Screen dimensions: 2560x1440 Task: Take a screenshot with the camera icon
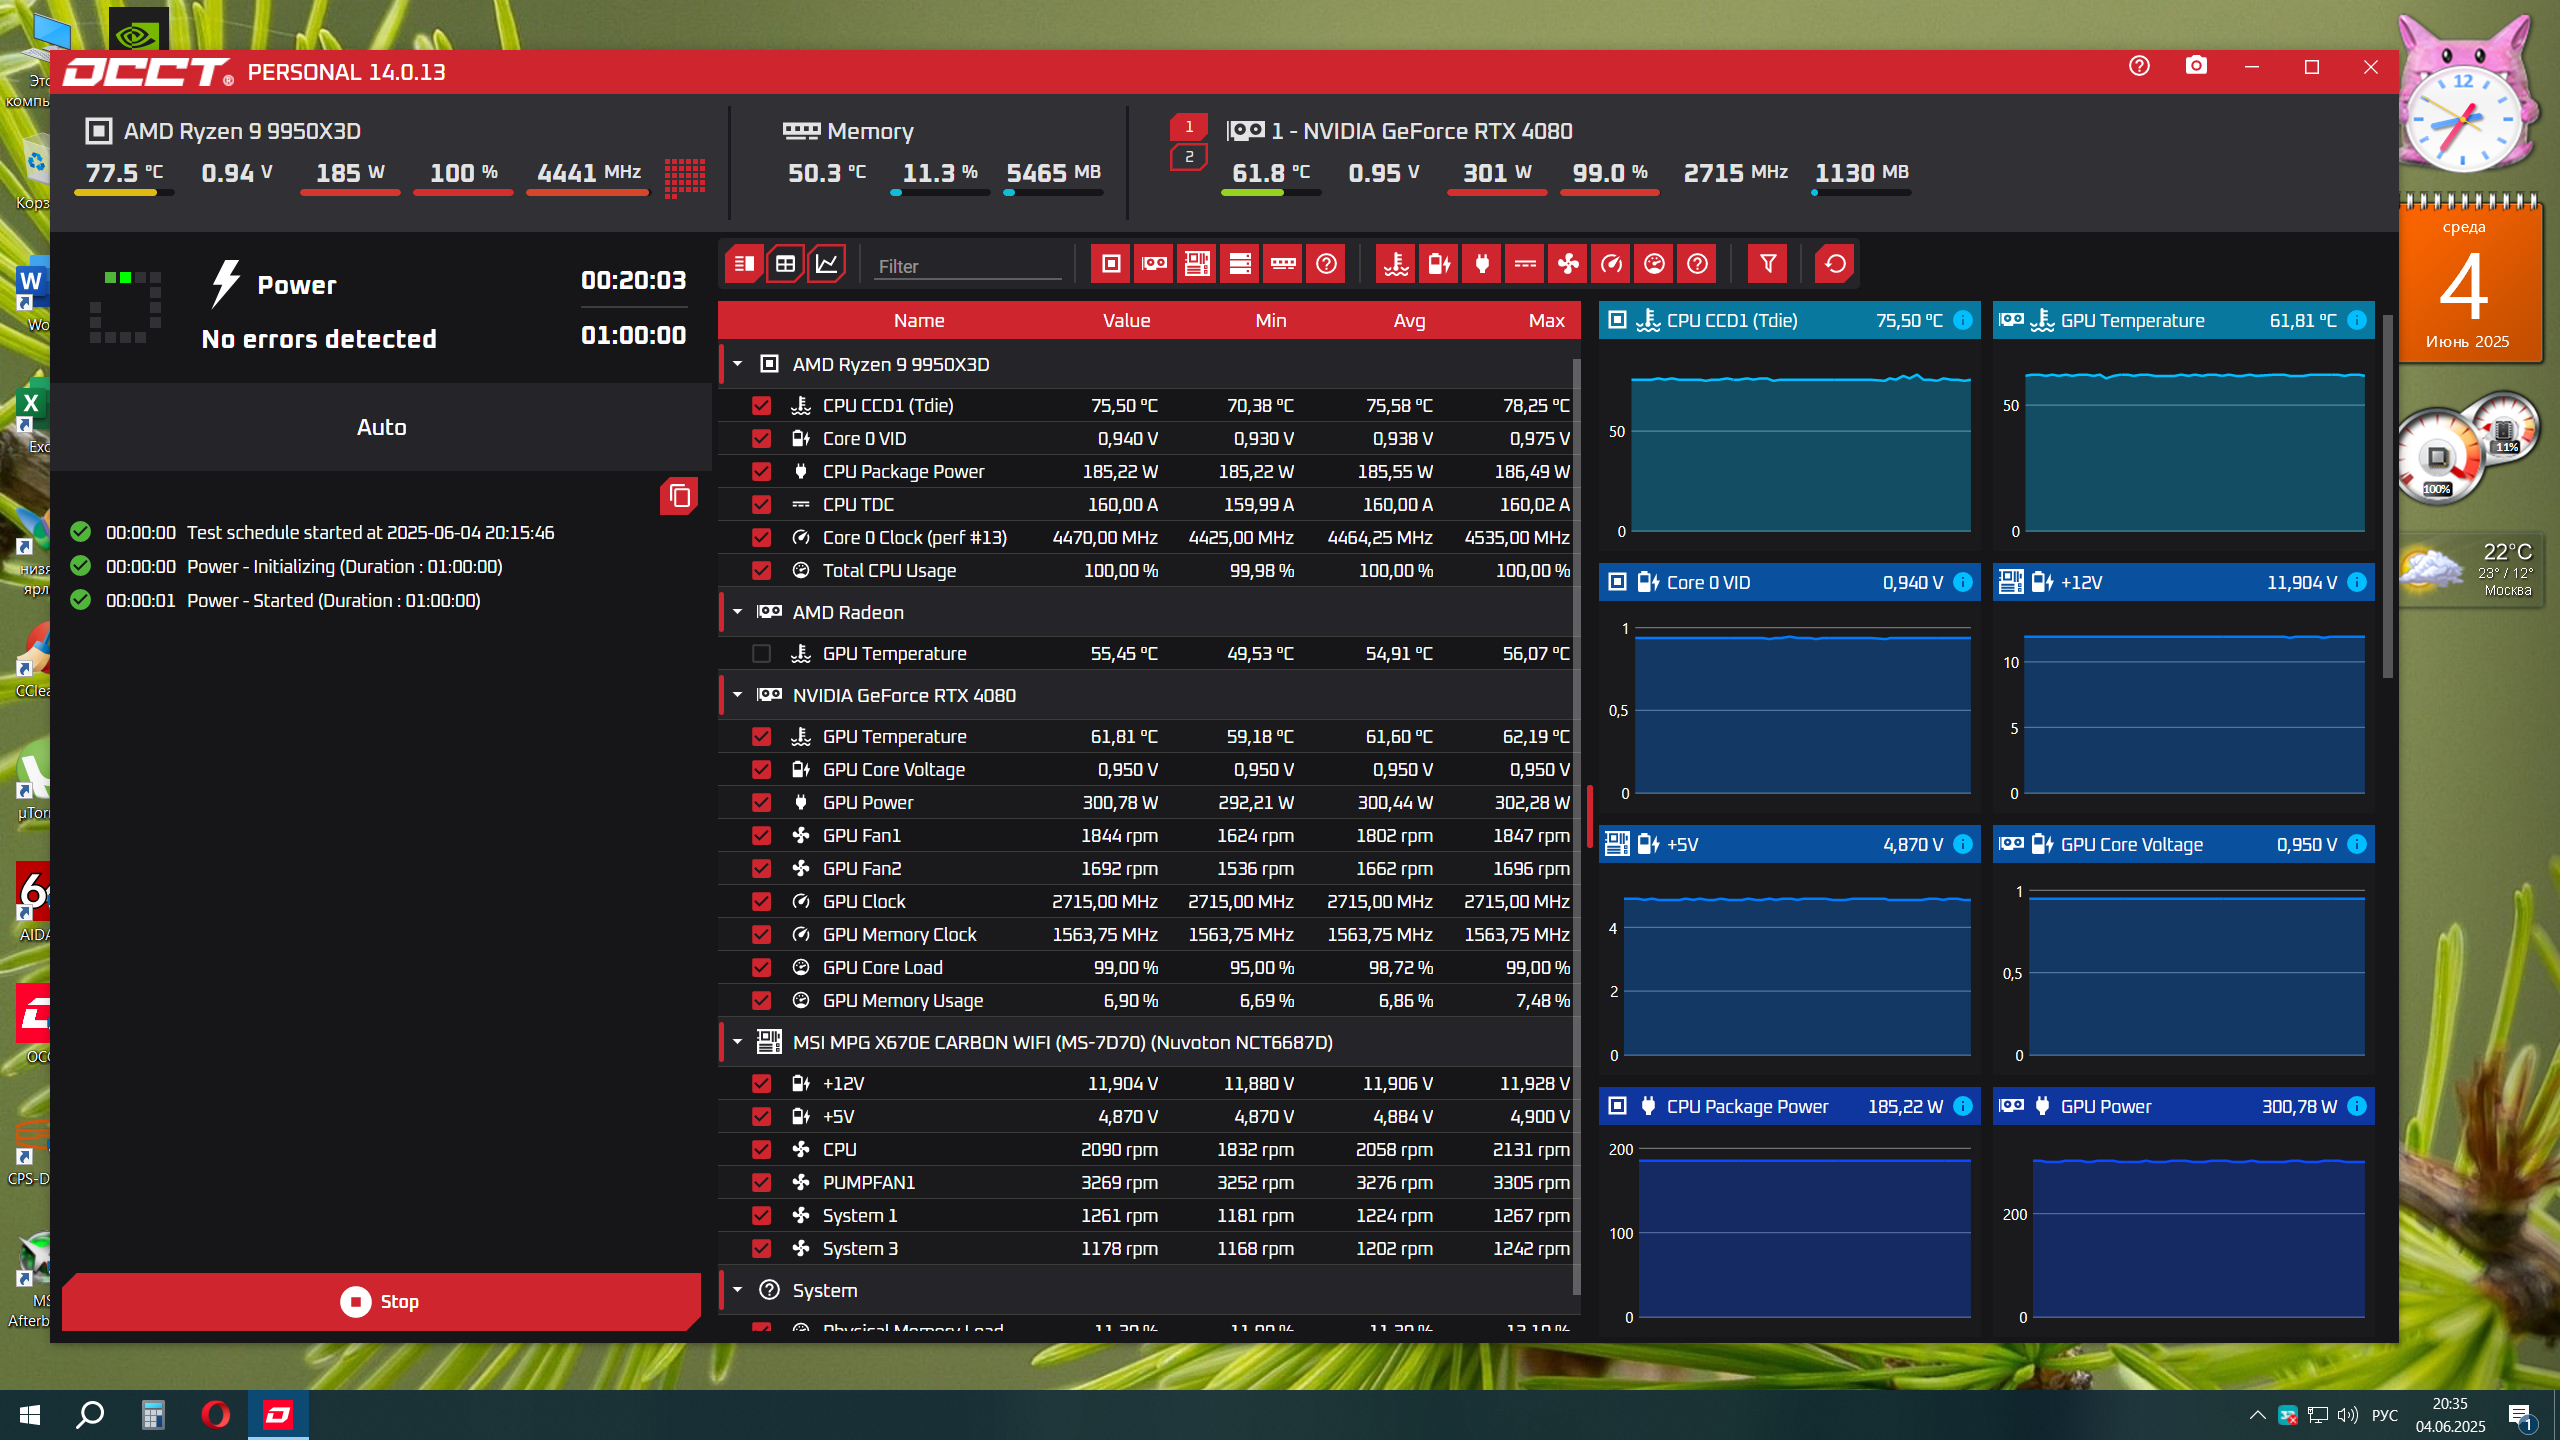[2196, 66]
